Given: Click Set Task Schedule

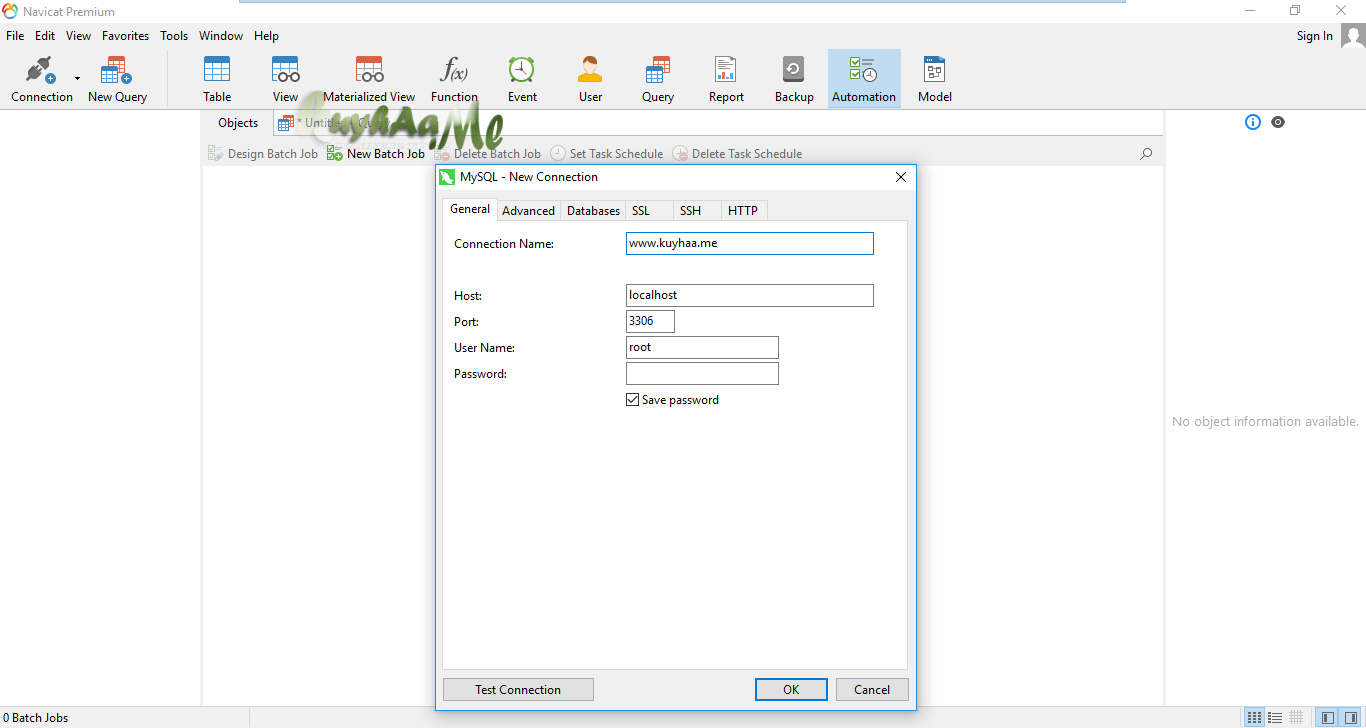Looking at the screenshot, I should [607, 154].
